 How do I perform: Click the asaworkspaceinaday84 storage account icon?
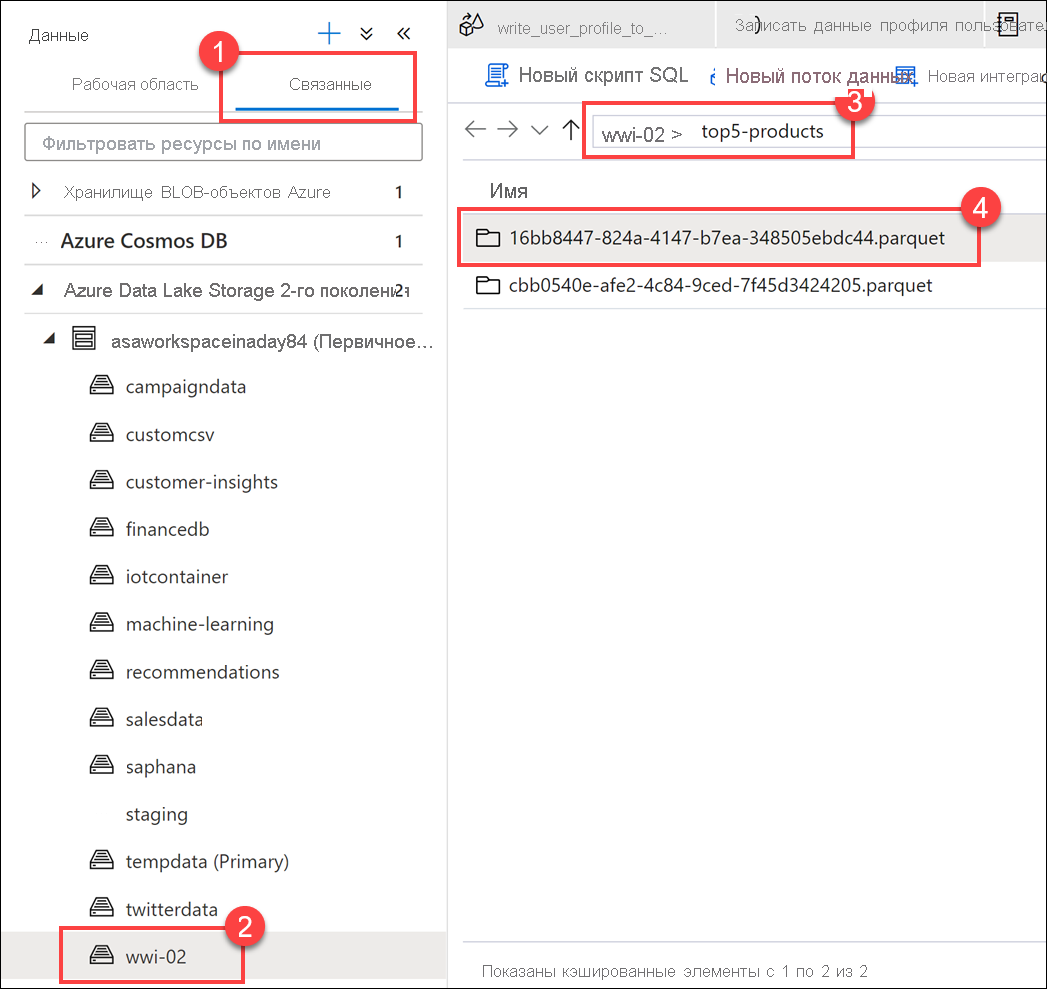coord(83,338)
